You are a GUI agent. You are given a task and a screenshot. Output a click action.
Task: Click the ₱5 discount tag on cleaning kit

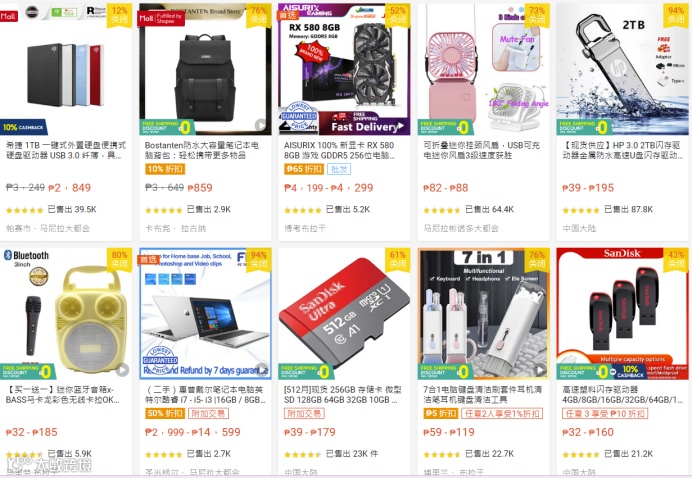(440, 414)
